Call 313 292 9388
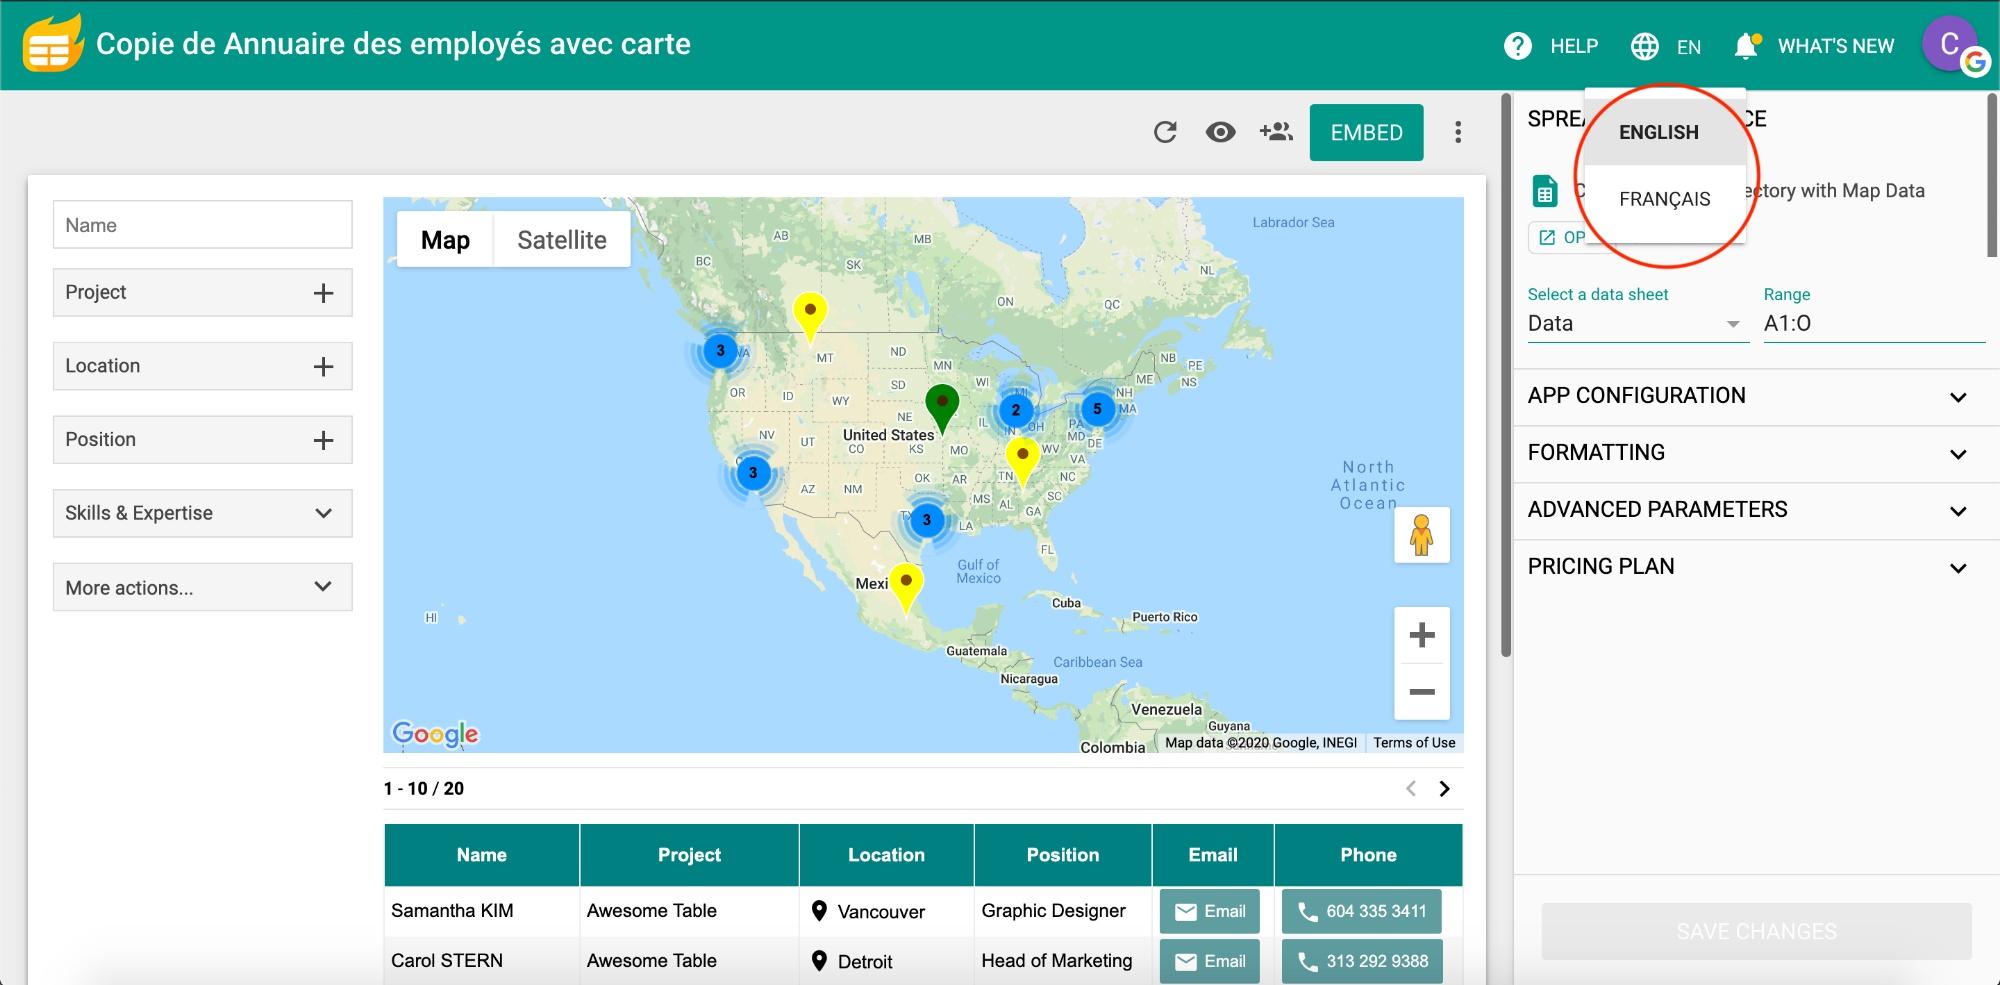This screenshot has height=985, width=2000. tap(1362, 961)
